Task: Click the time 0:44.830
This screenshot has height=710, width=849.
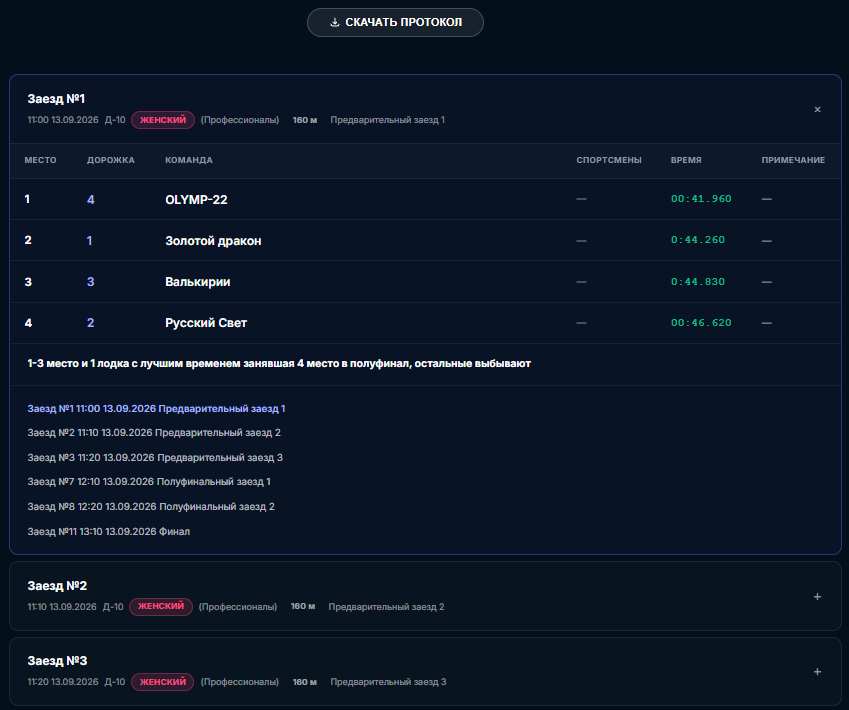Action: click(698, 282)
